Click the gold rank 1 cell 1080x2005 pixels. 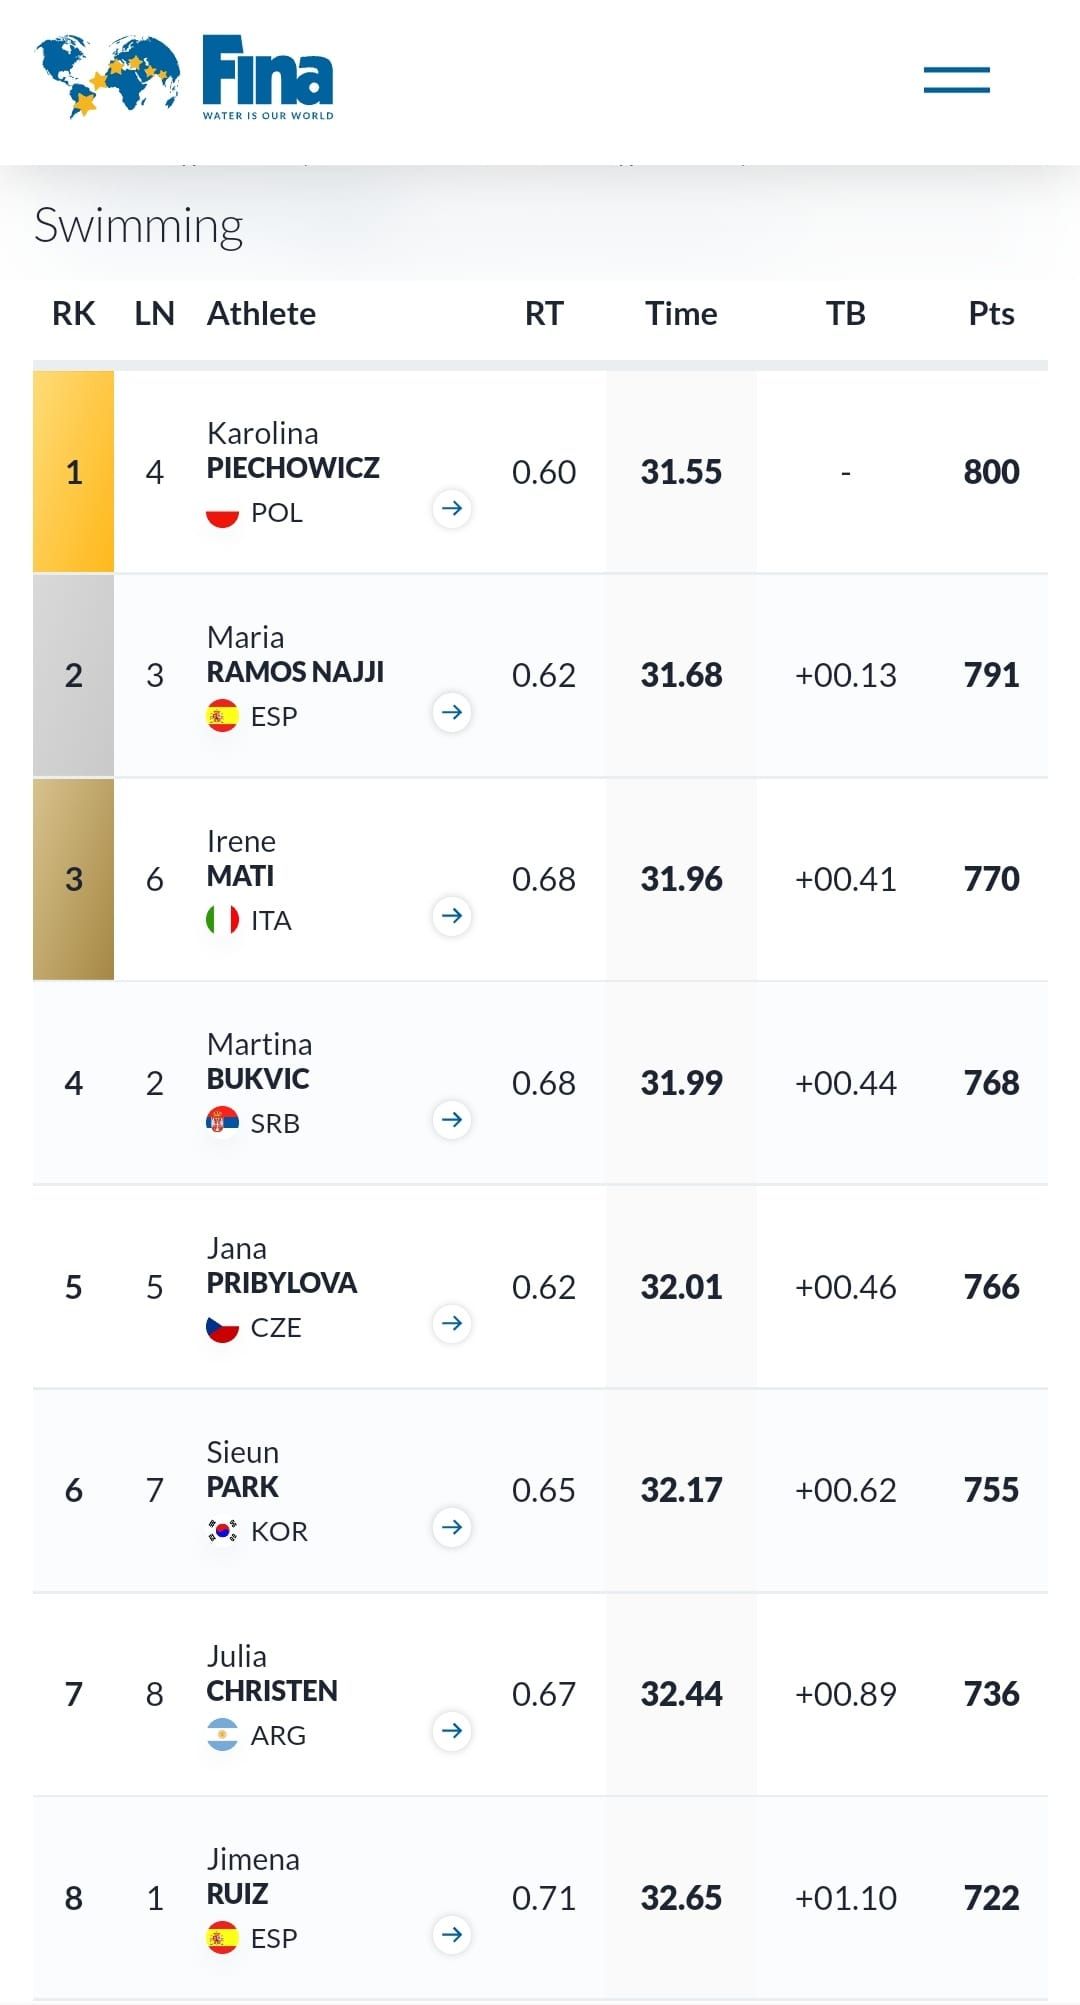click(x=74, y=472)
